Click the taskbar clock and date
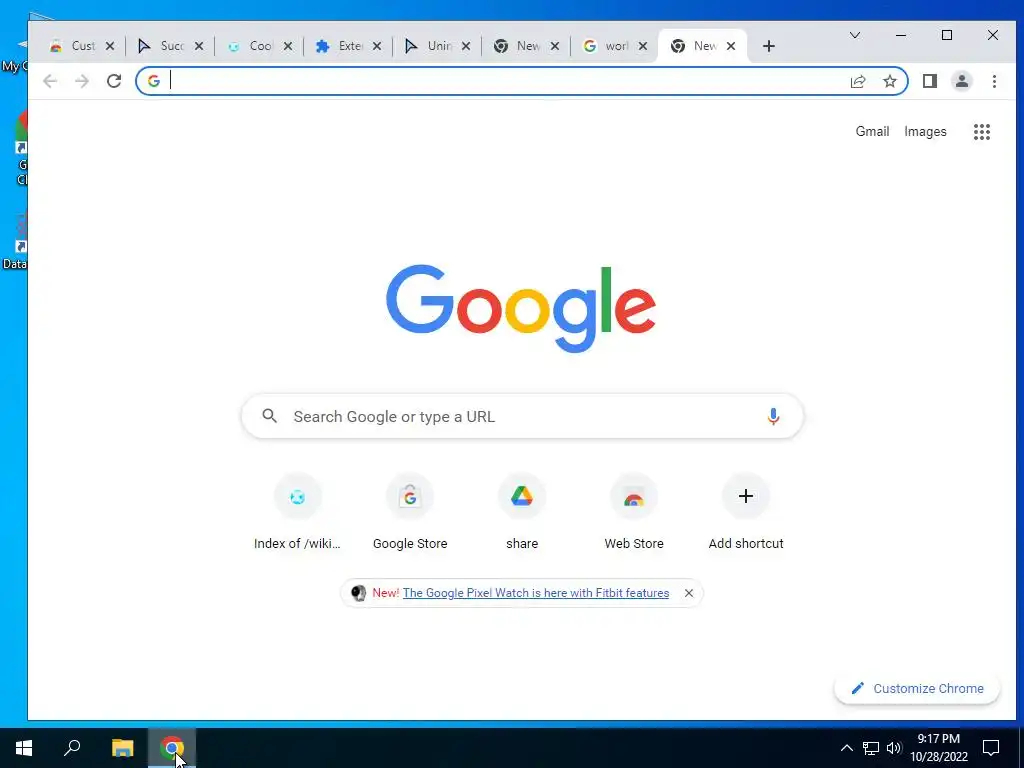Viewport: 1024px width, 768px height. pos(938,748)
